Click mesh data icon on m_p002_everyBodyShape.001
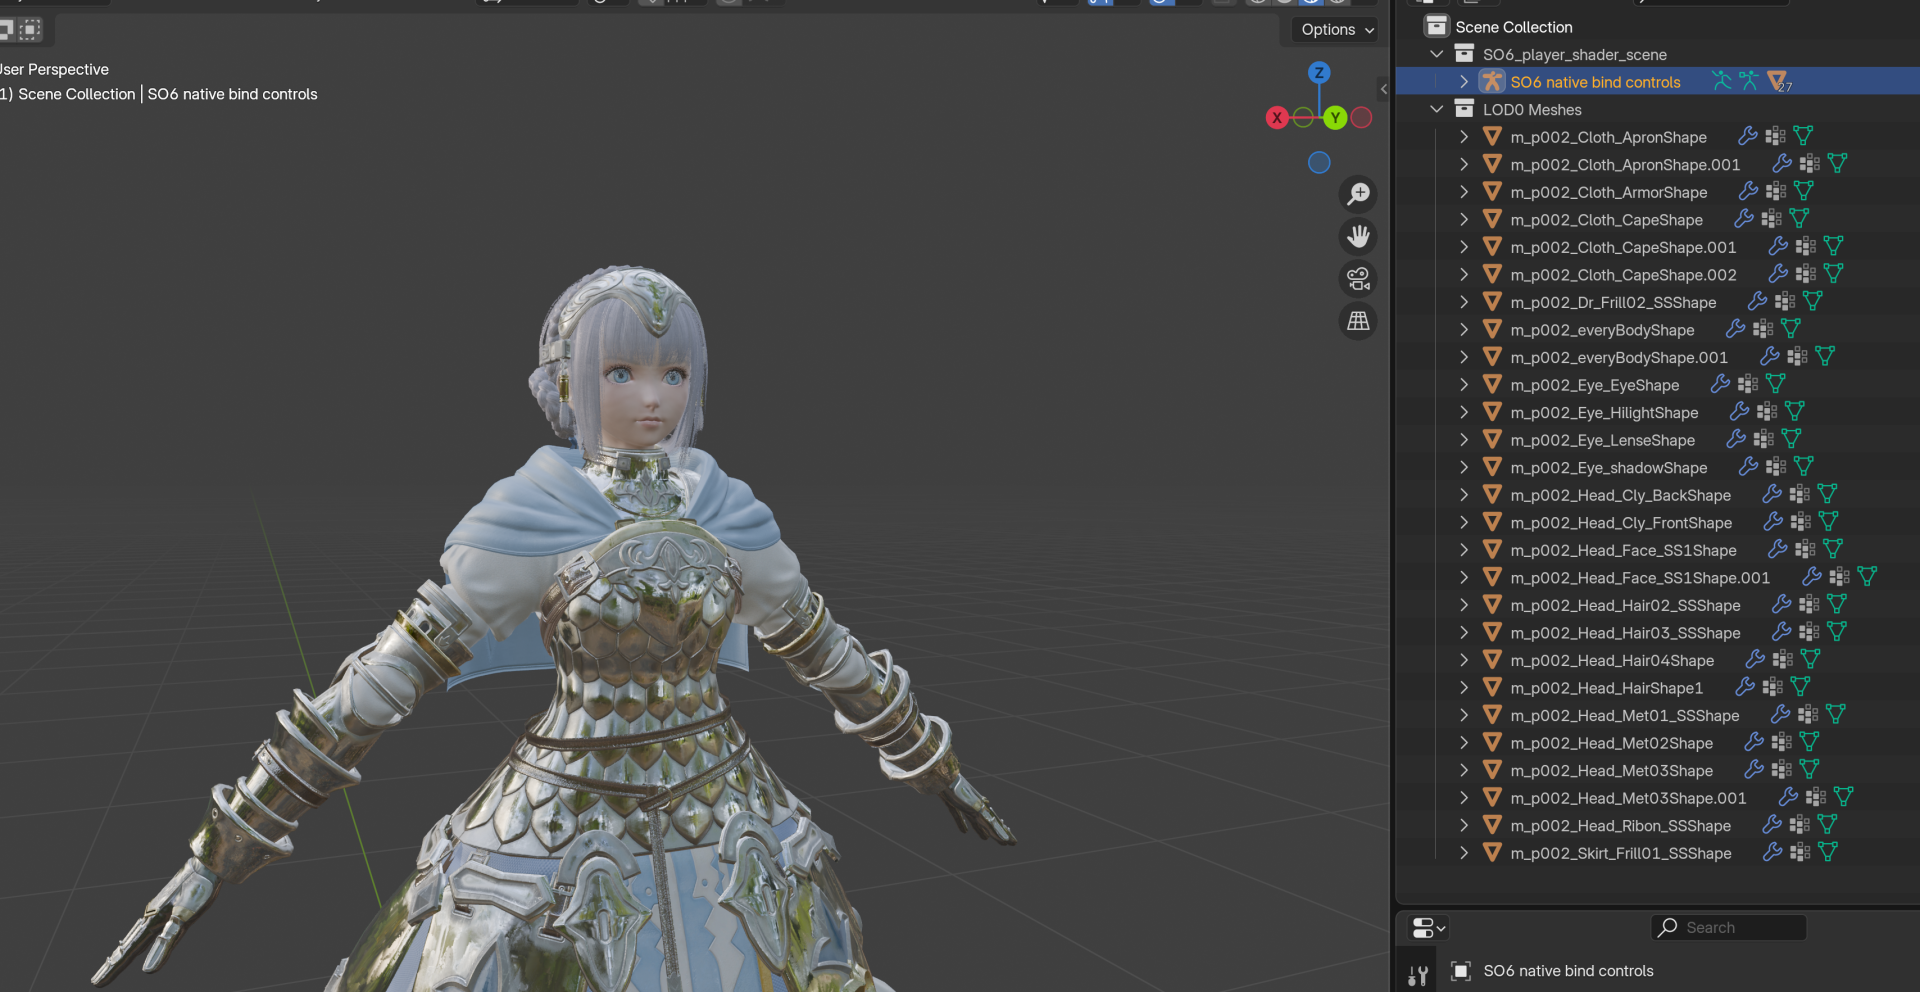The image size is (1920, 992). click(x=1825, y=357)
